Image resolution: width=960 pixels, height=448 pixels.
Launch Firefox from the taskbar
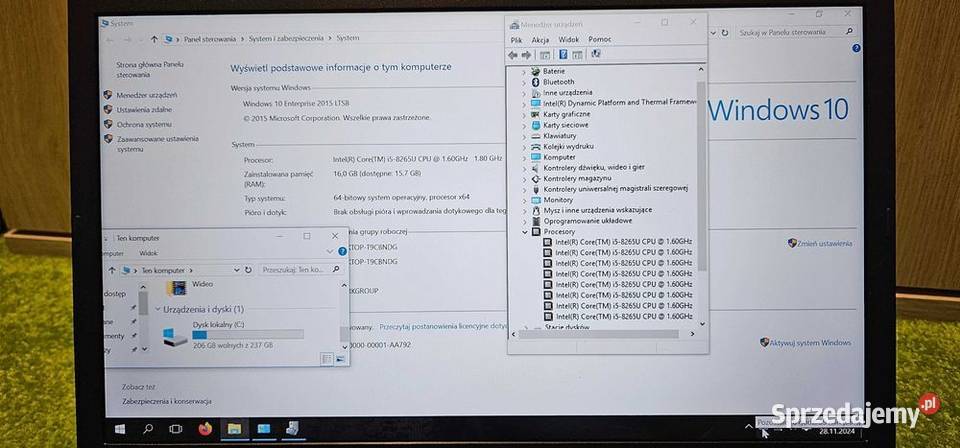[x=205, y=428]
